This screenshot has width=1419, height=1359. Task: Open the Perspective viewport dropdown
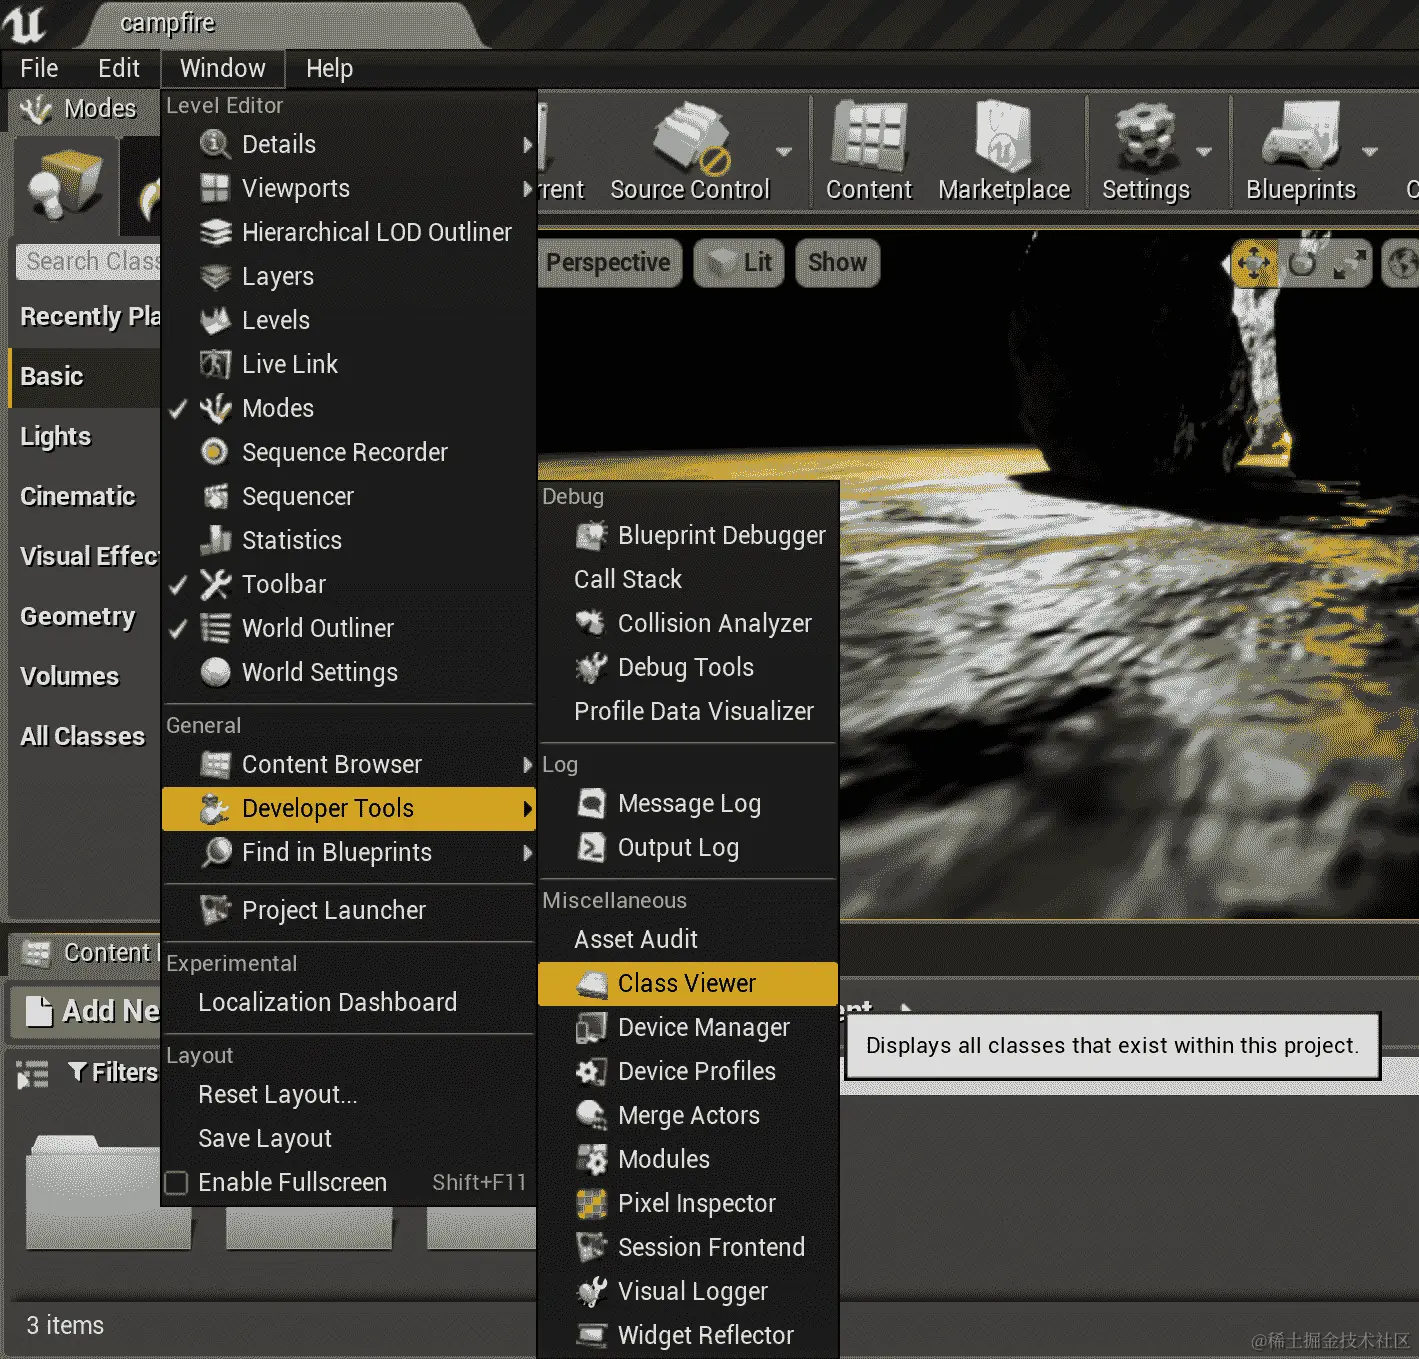pyautogui.click(x=608, y=263)
